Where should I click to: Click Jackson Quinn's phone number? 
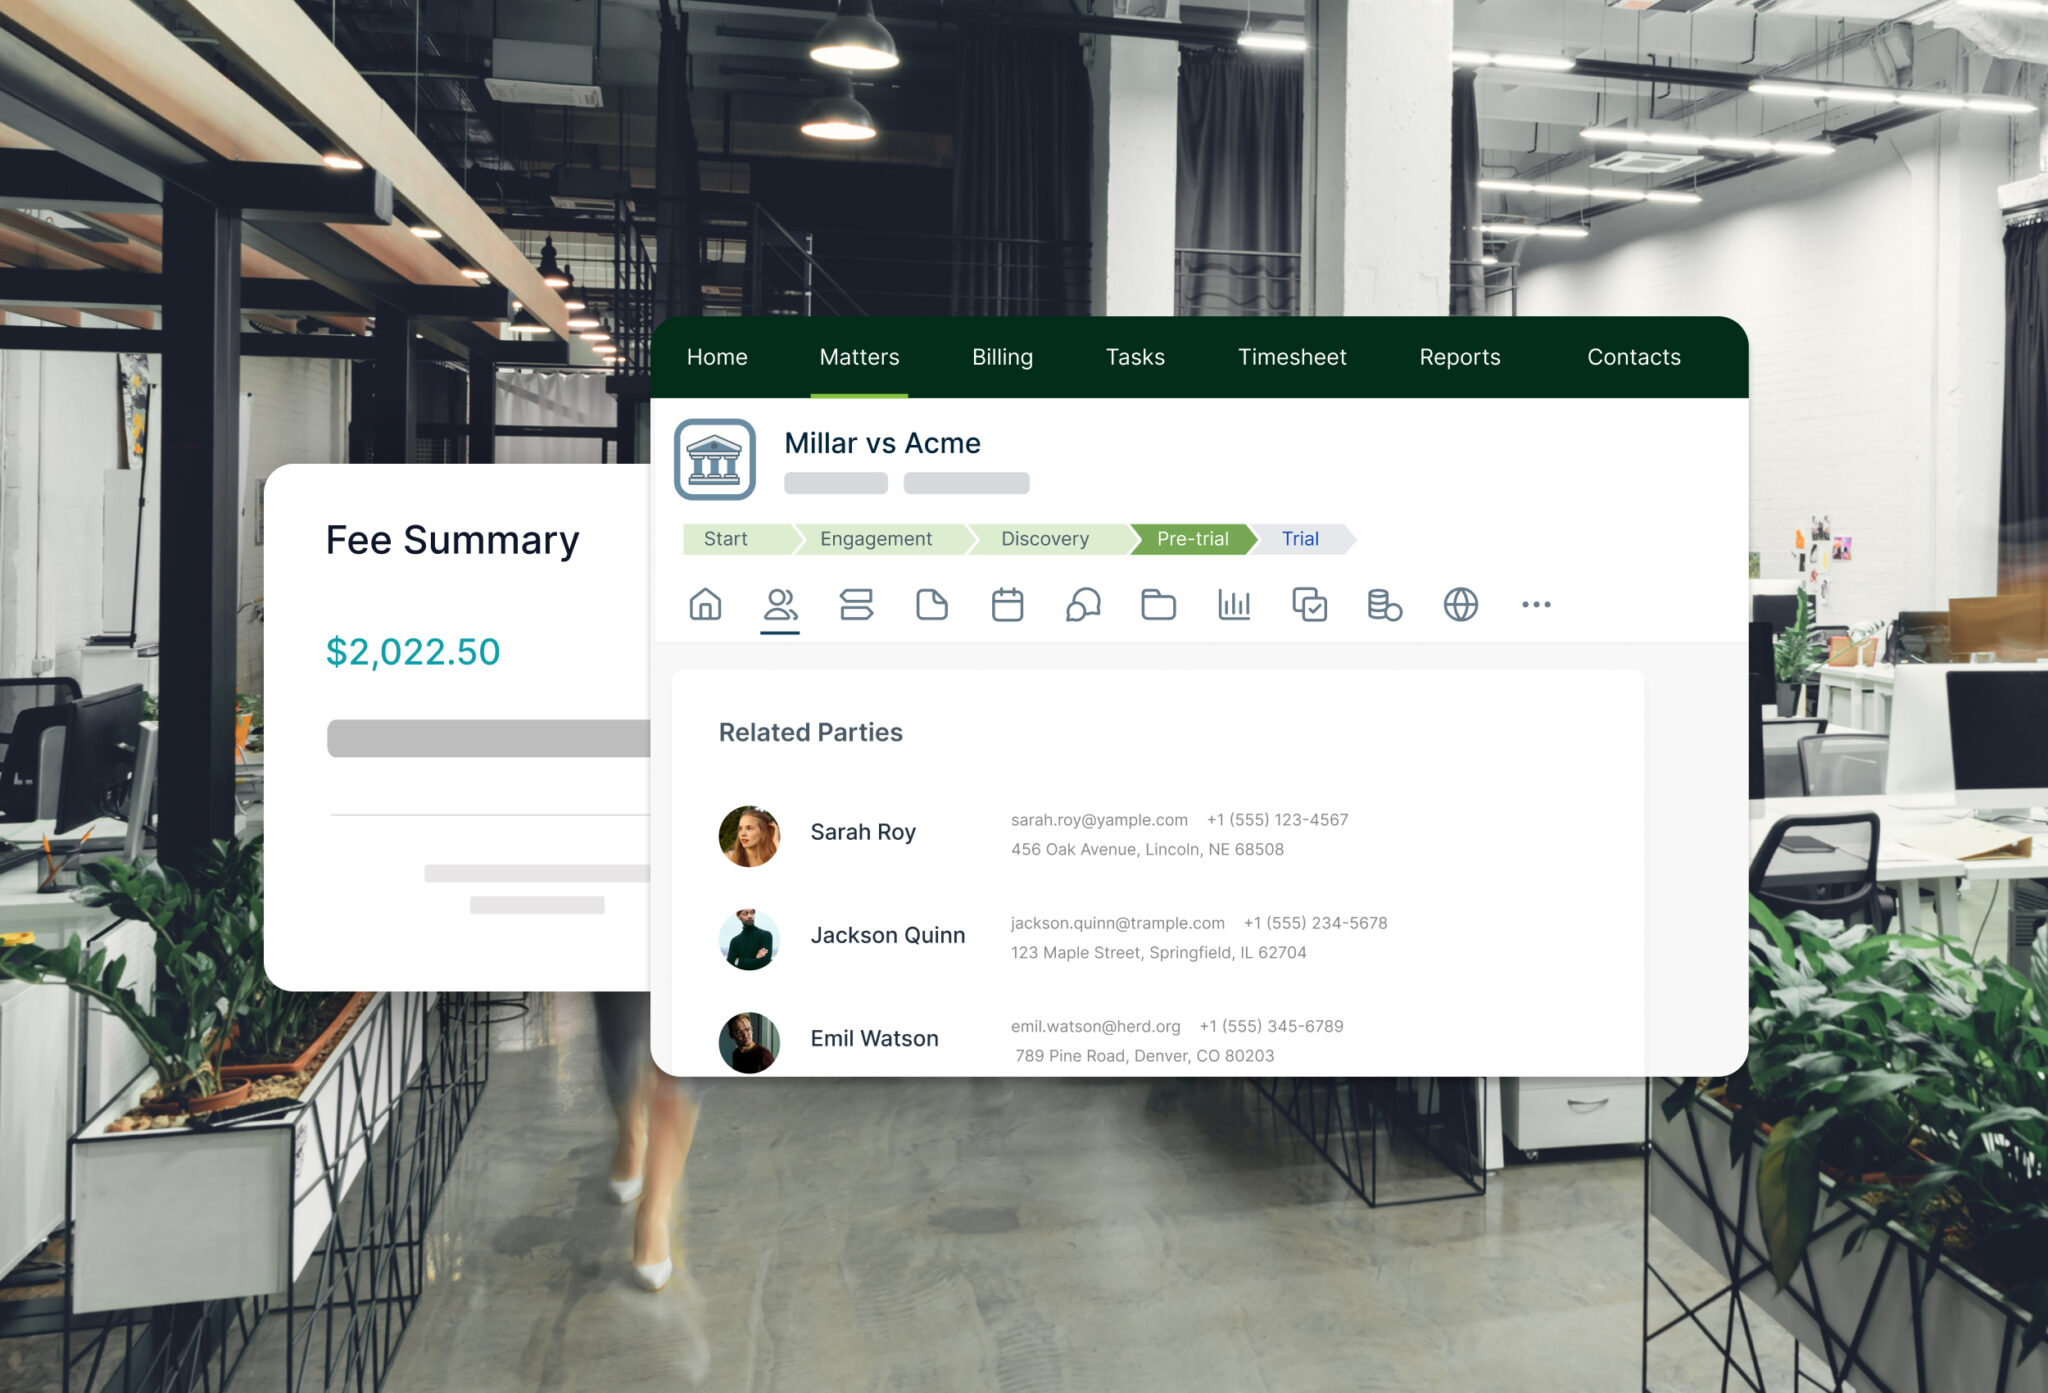click(x=1316, y=922)
